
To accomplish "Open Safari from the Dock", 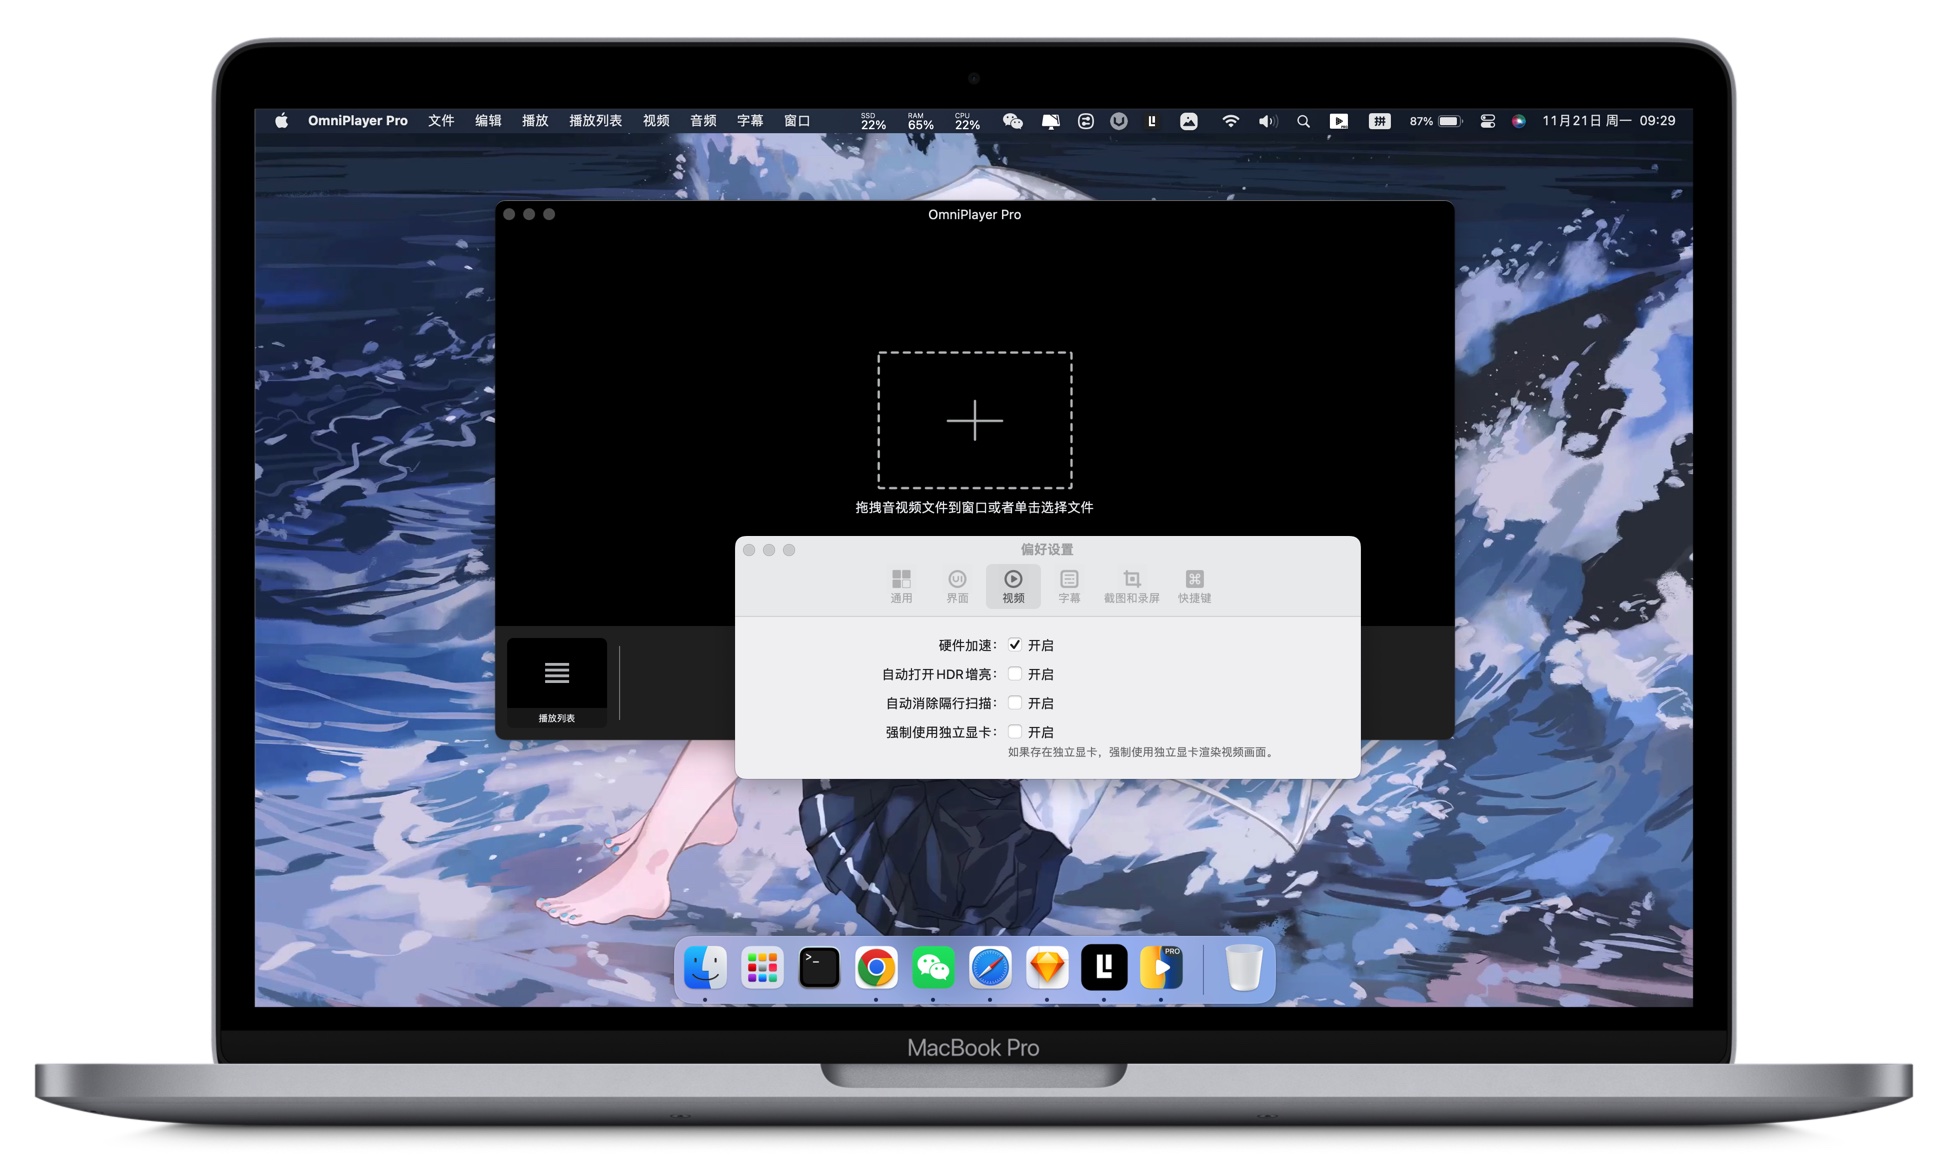I will 990,967.
